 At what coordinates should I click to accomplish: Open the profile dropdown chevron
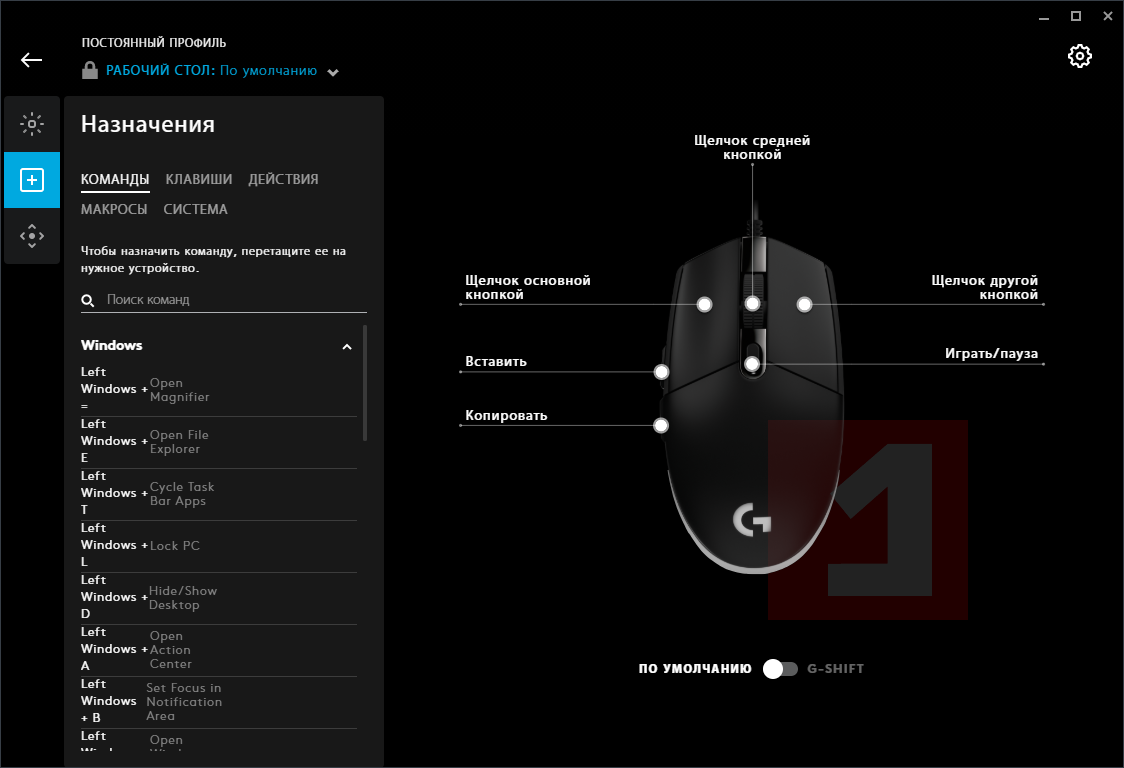333,72
